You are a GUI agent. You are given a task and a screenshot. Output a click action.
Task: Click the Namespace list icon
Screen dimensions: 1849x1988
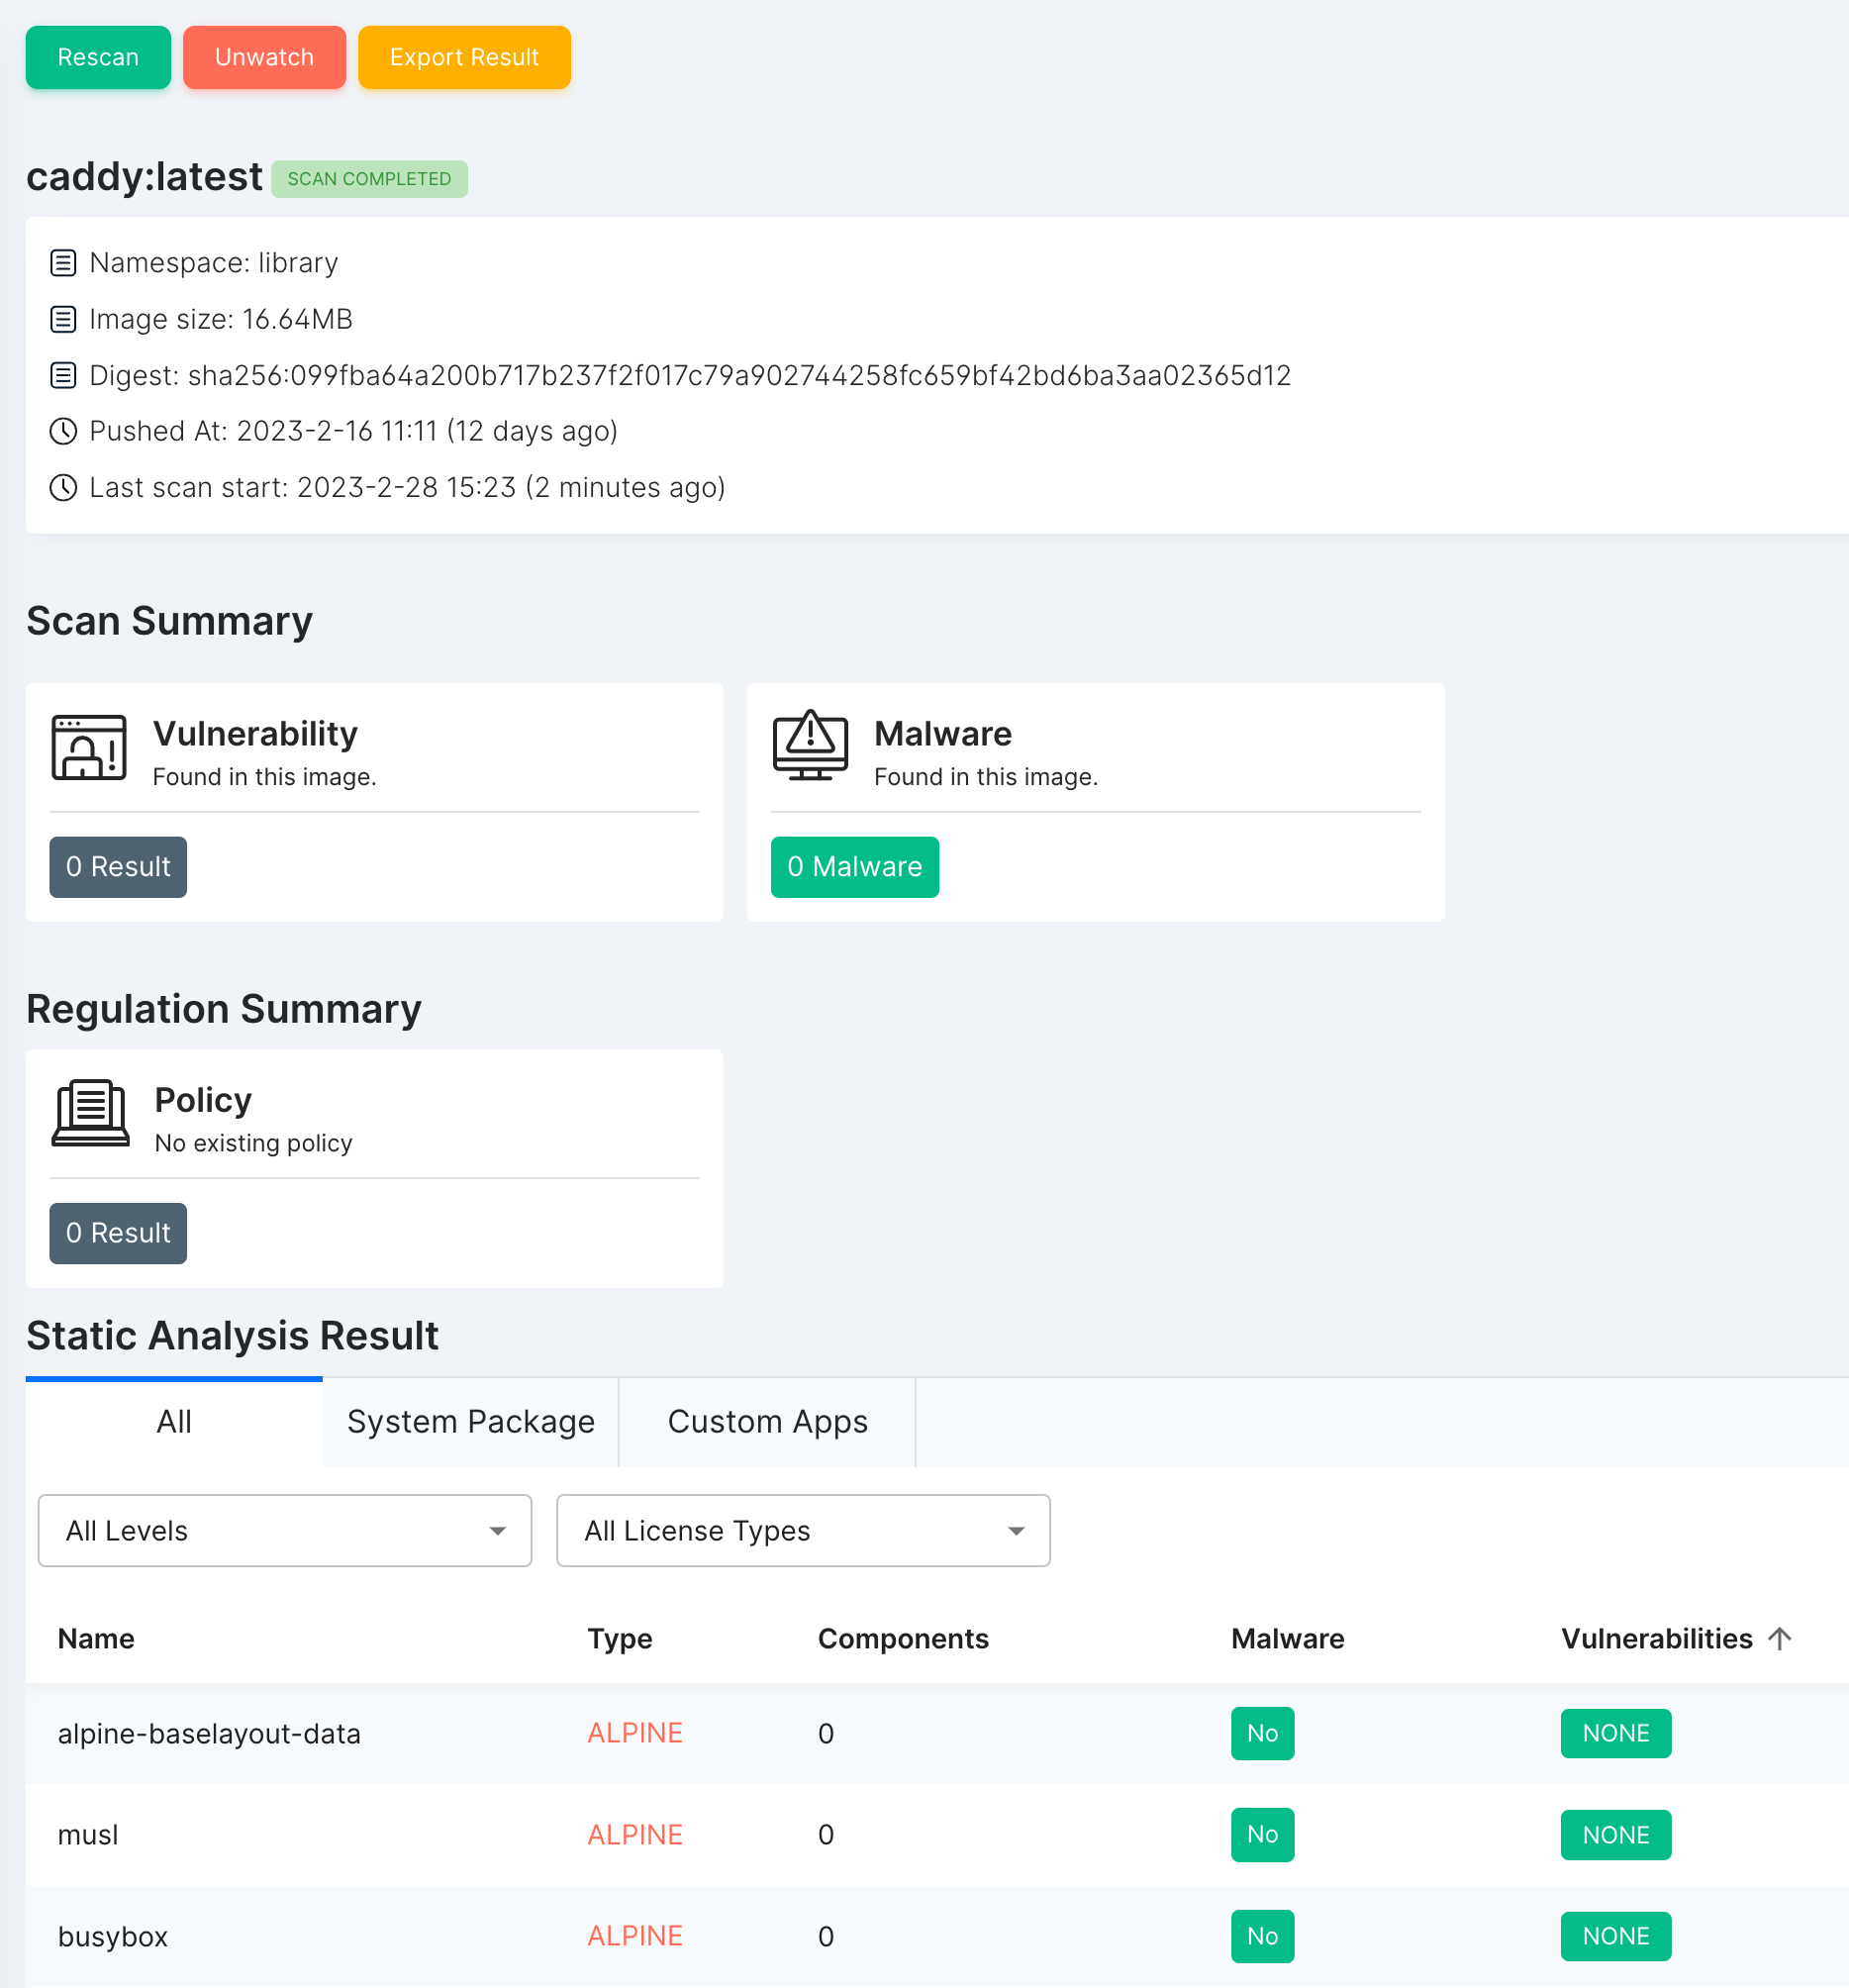pos(63,263)
